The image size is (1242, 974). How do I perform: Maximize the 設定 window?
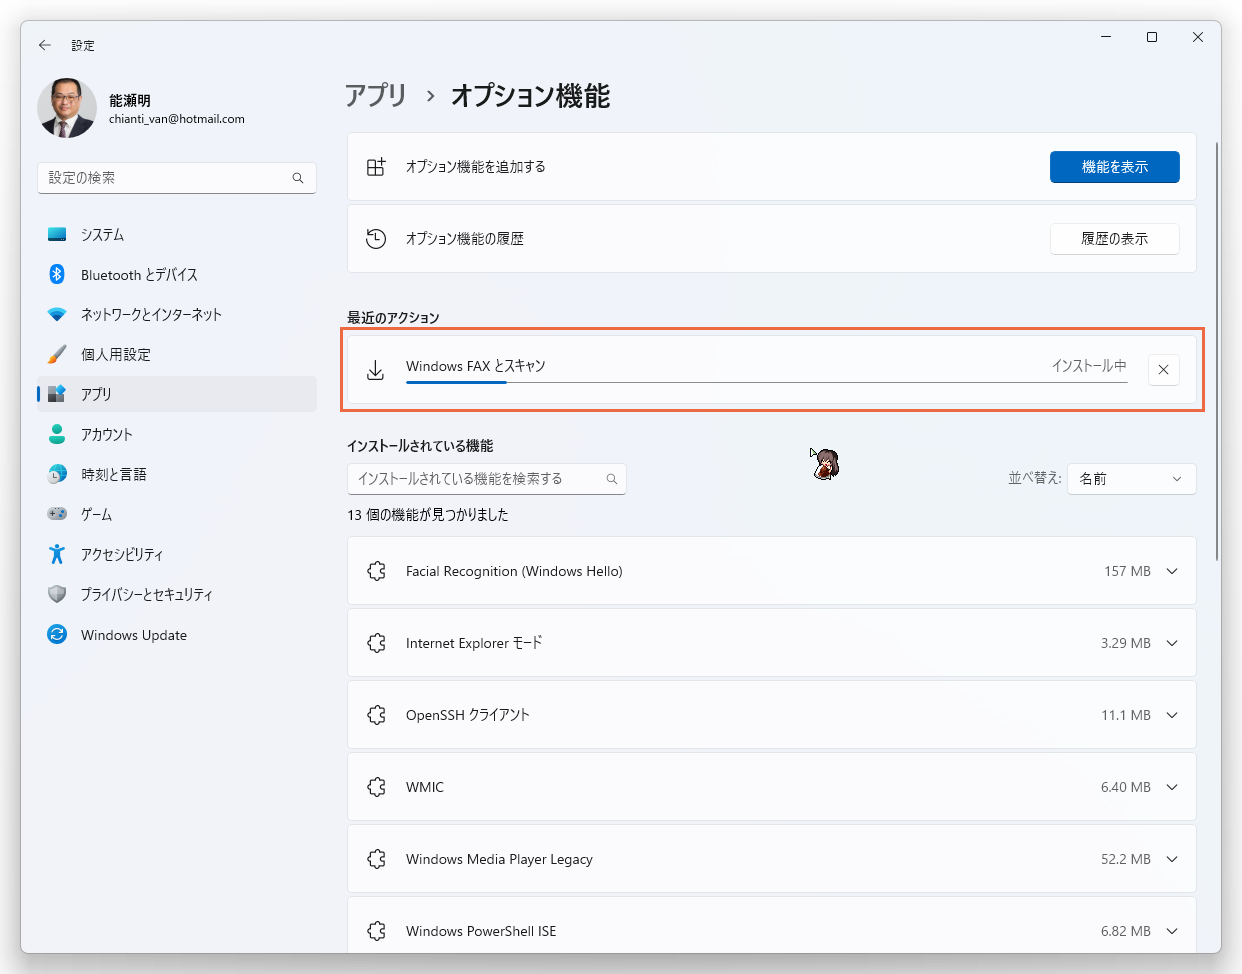coord(1152,37)
